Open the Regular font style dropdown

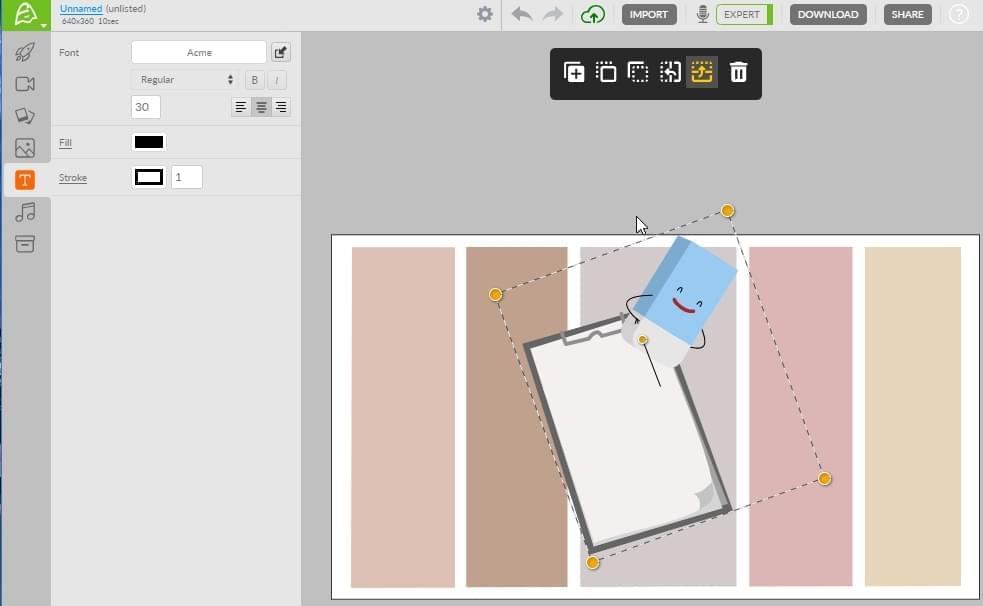pos(185,80)
